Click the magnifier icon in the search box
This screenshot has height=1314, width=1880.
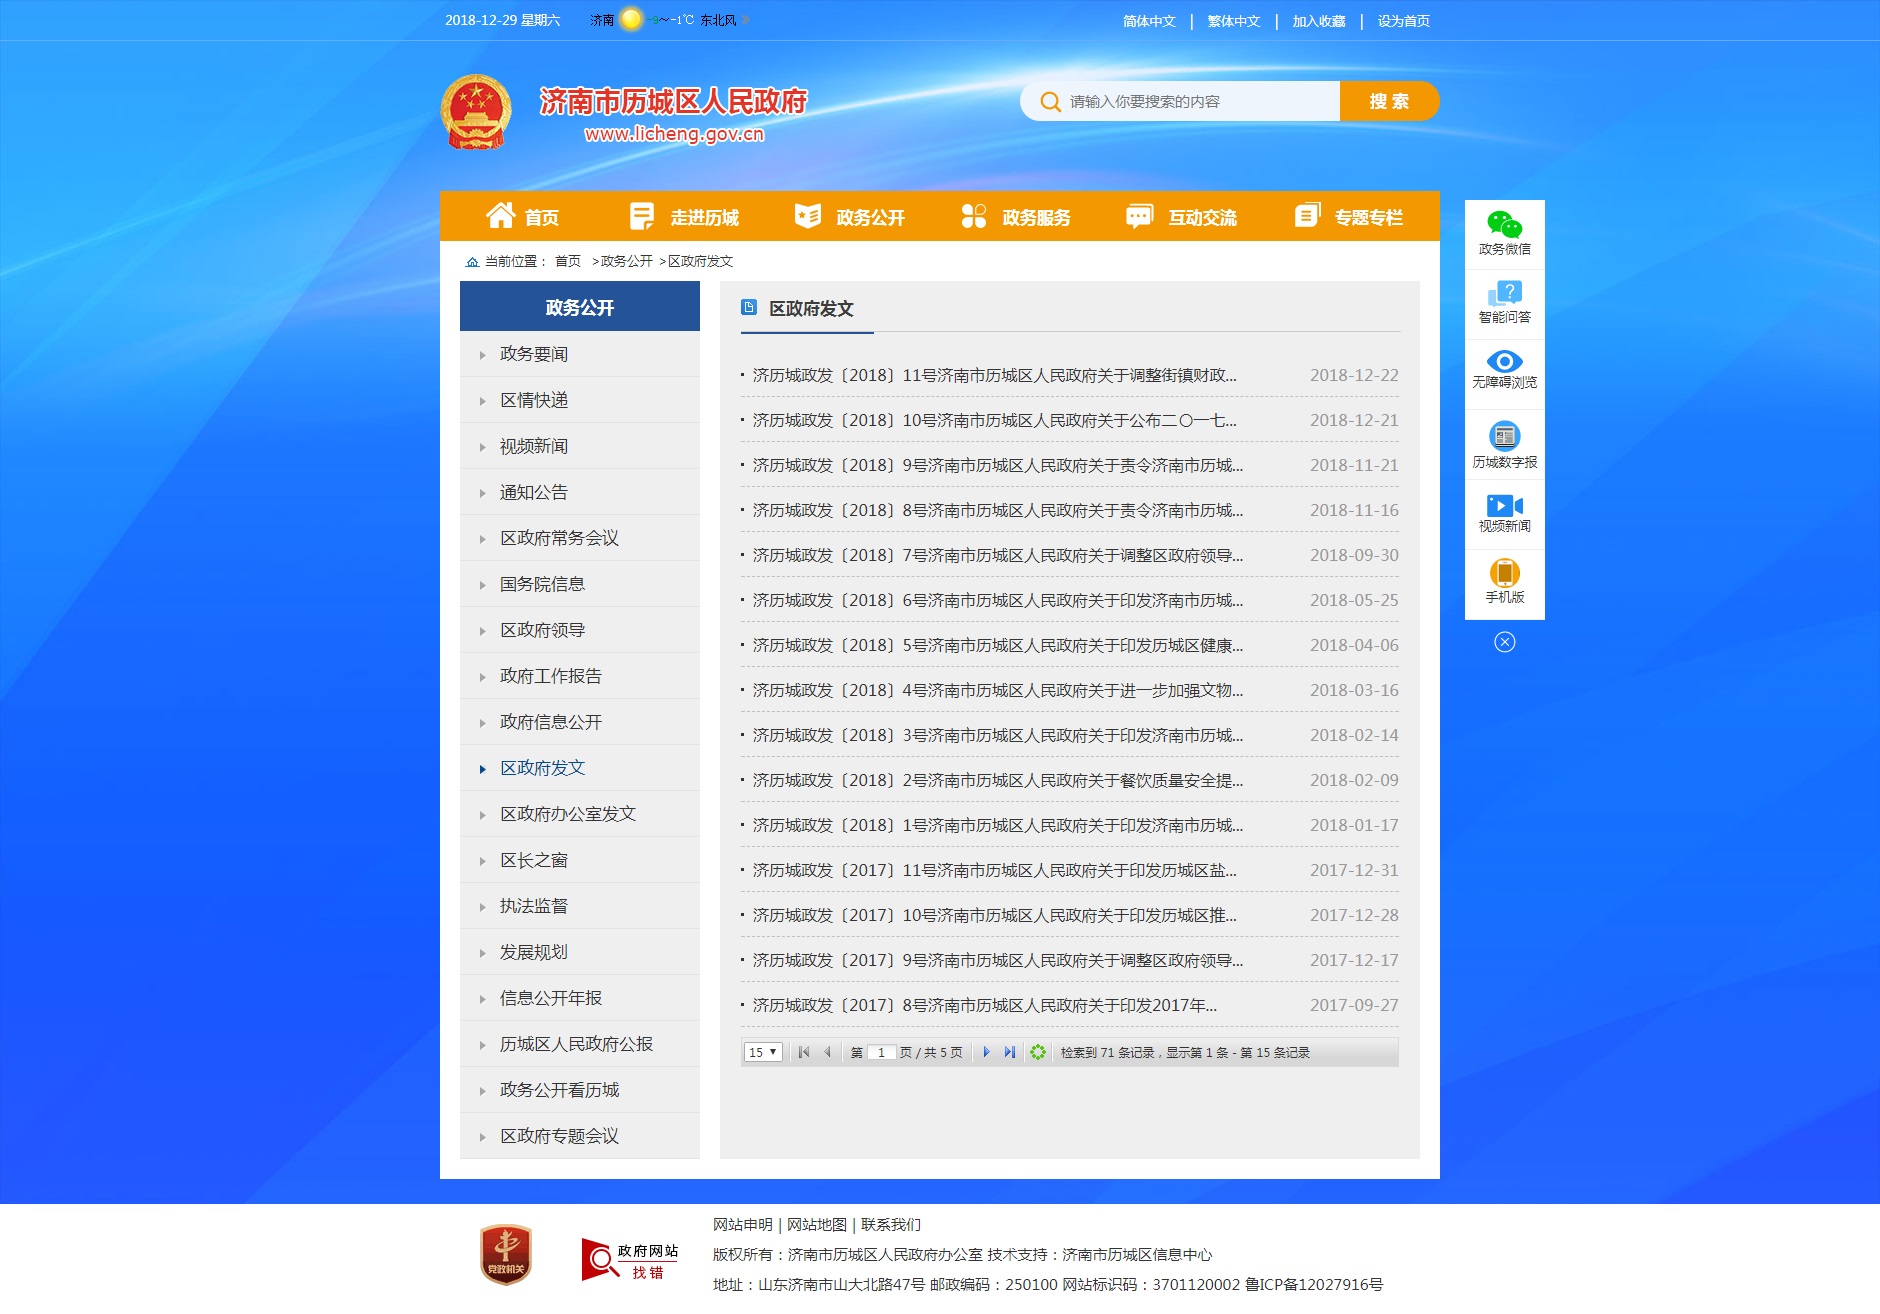point(1050,102)
